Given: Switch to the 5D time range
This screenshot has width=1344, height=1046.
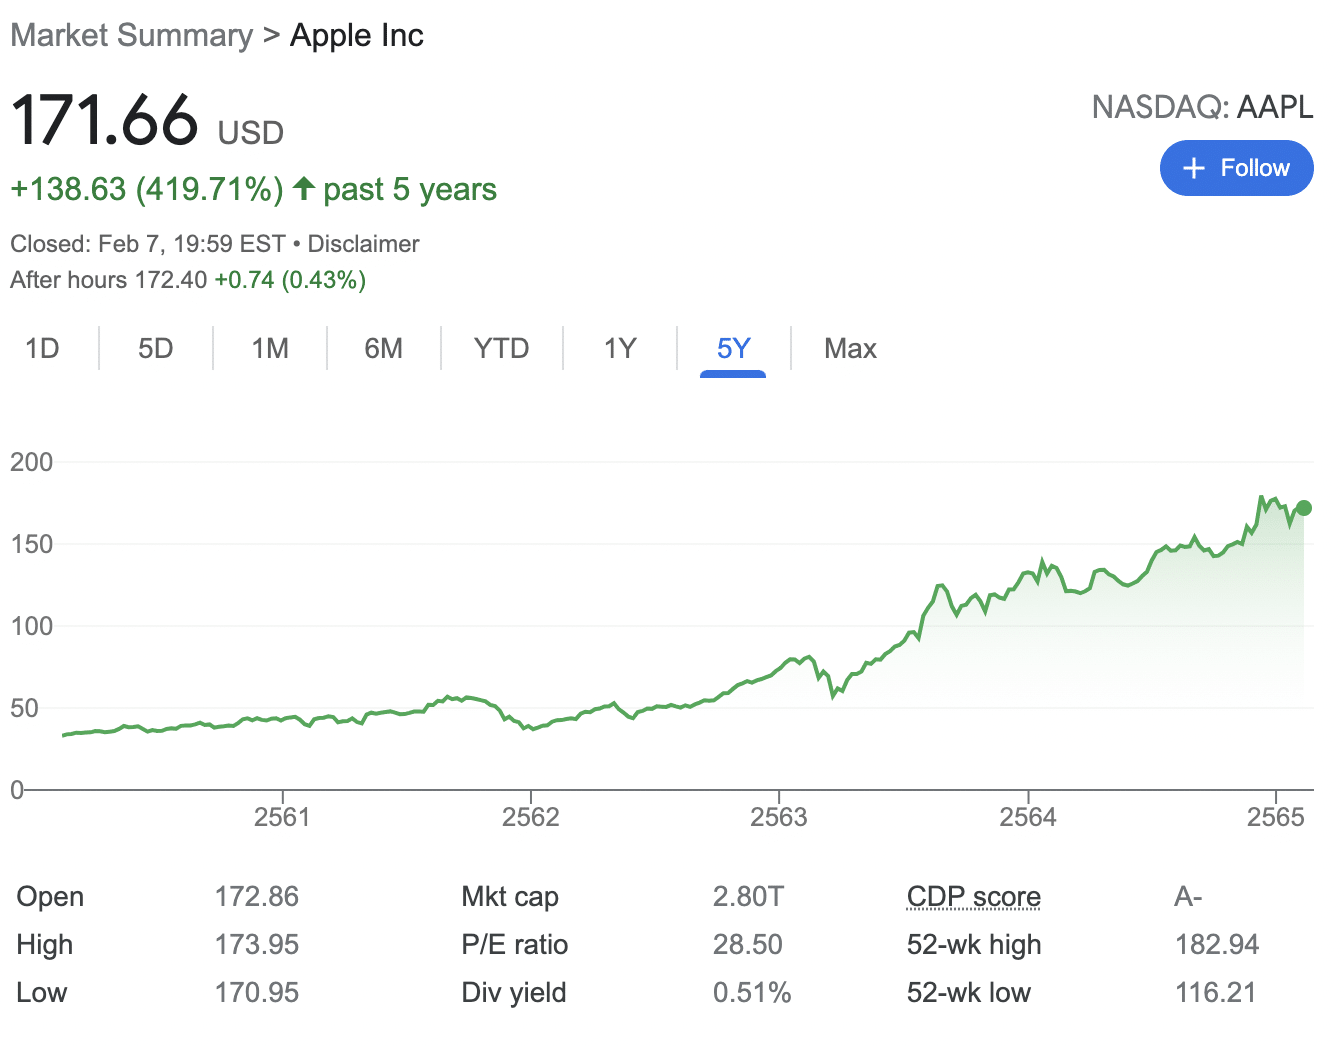Looking at the screenshot, I should (155, 348).
